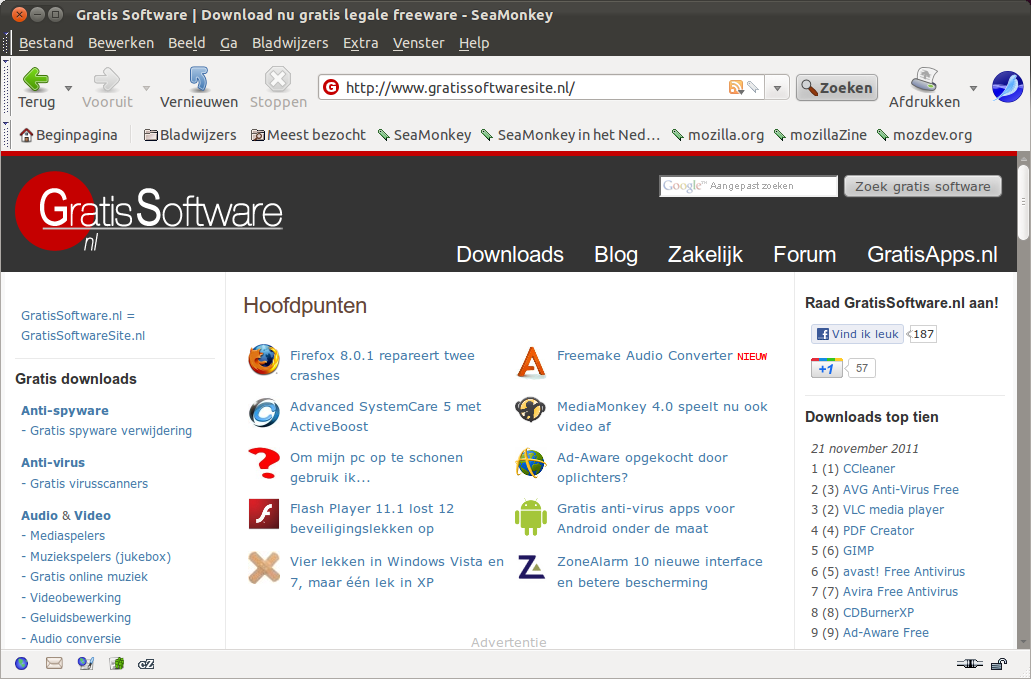The height and width of the screenshot is (679, 1031).
Task: Expand the Afdrukken options dropdown arrow
Action: (973, 88)
